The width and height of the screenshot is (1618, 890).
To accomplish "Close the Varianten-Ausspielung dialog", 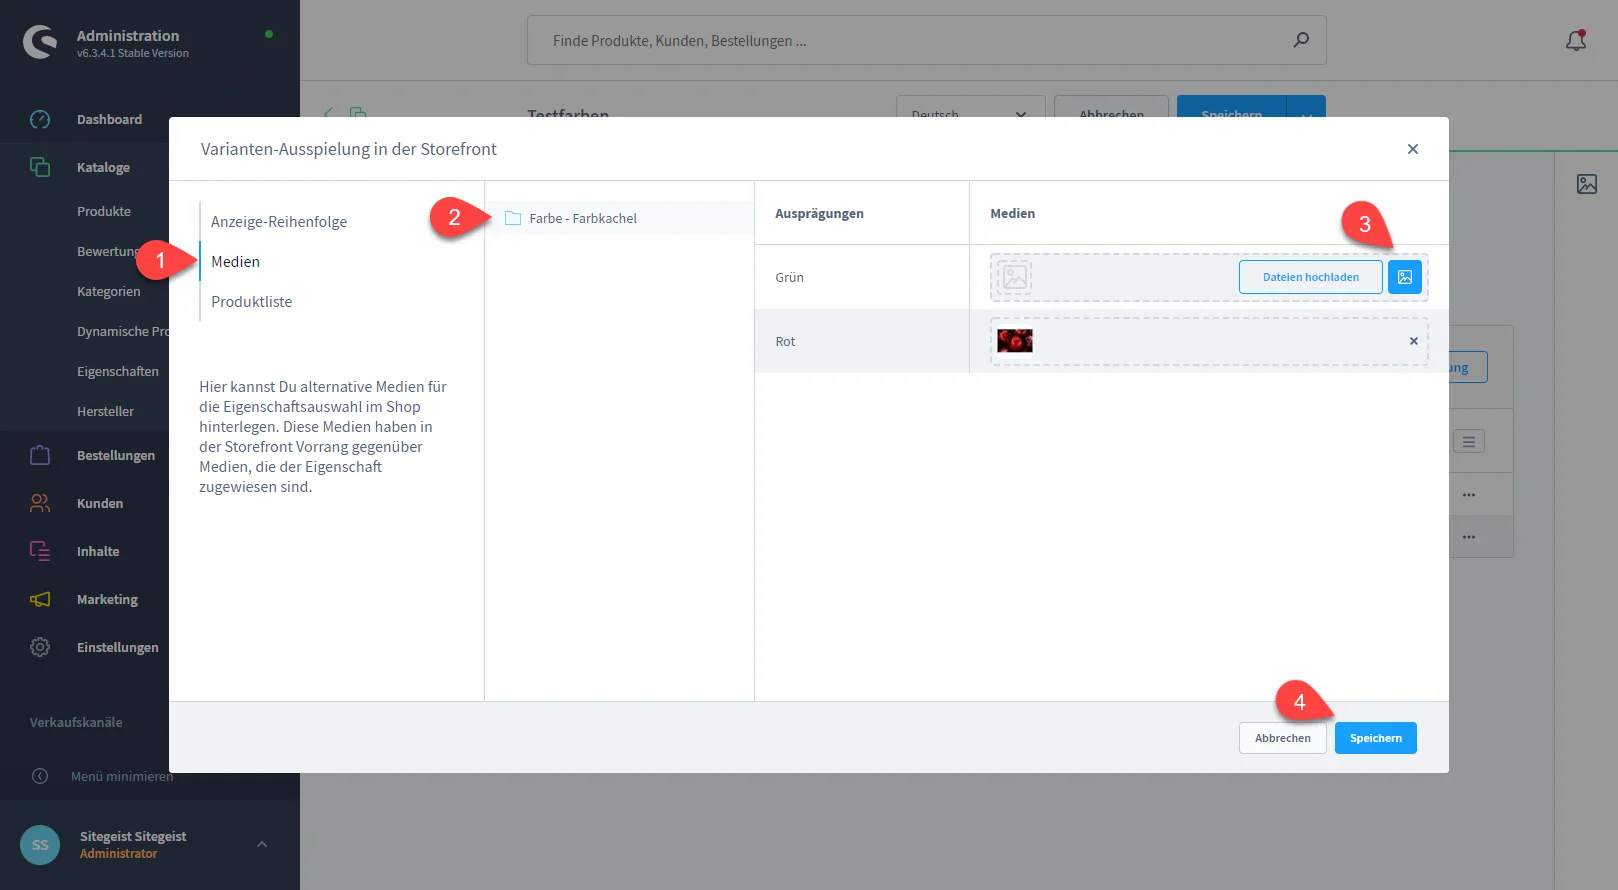I will tap(1412, 149).
